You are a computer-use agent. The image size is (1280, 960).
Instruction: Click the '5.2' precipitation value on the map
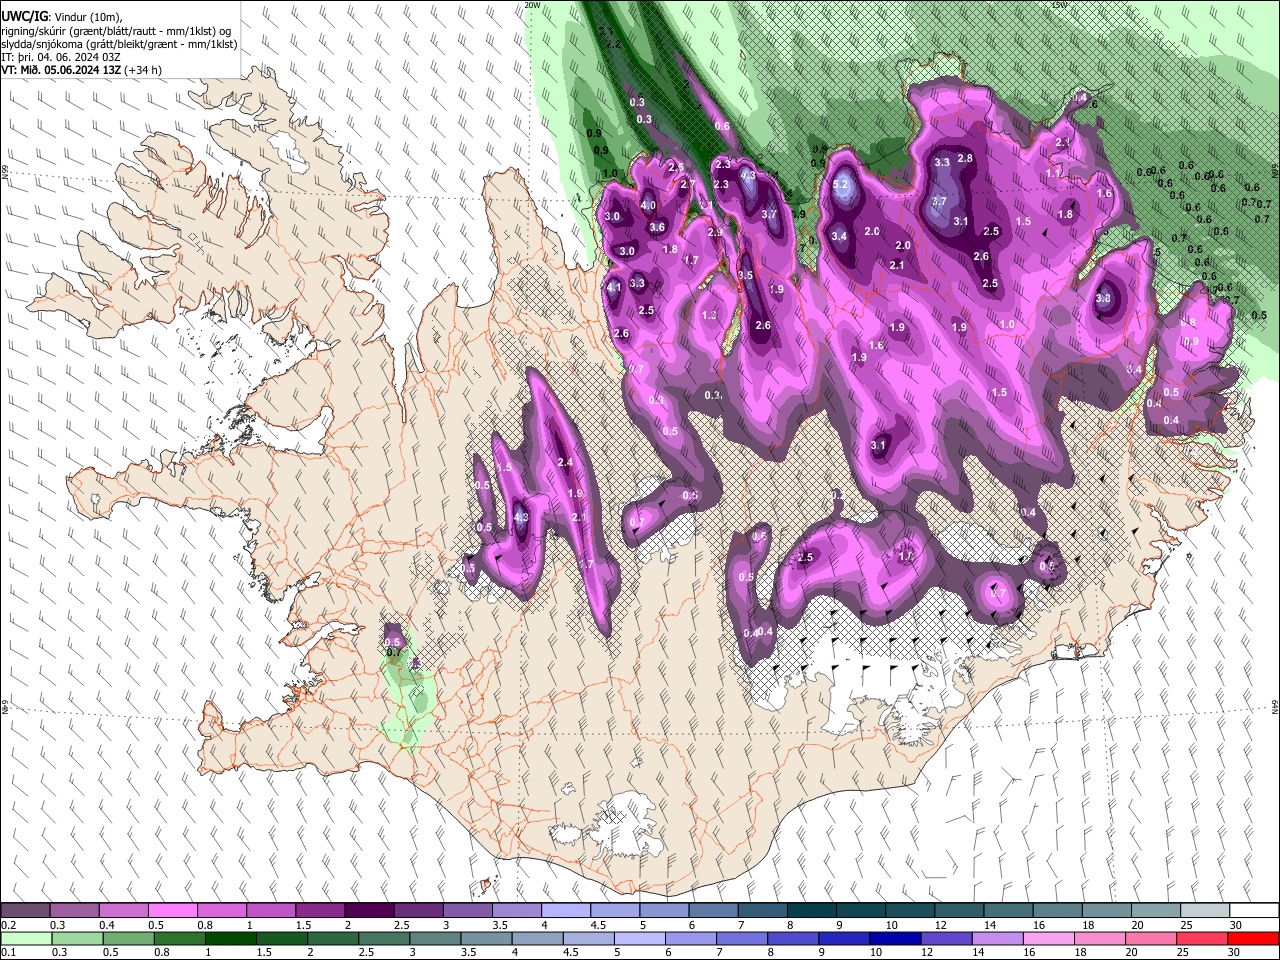coord(840,185)
